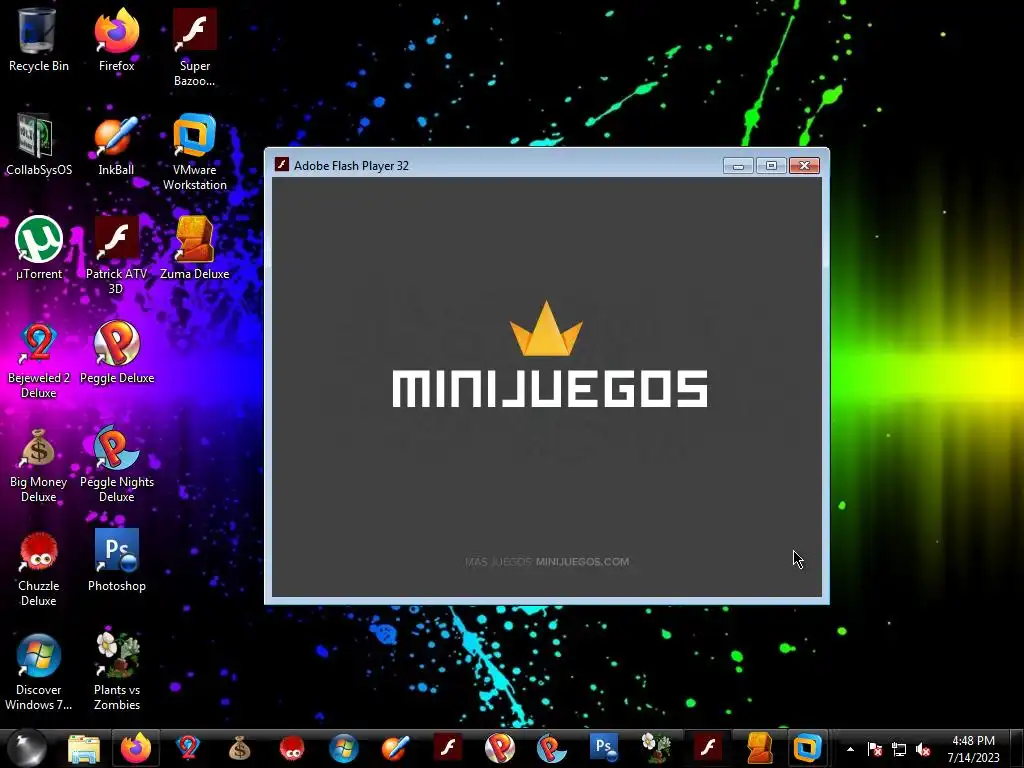The height and width of the screenshot is (768, 1024).
Task: Click the MINIJUEGOS crown logo
Action: click(546, 329)
